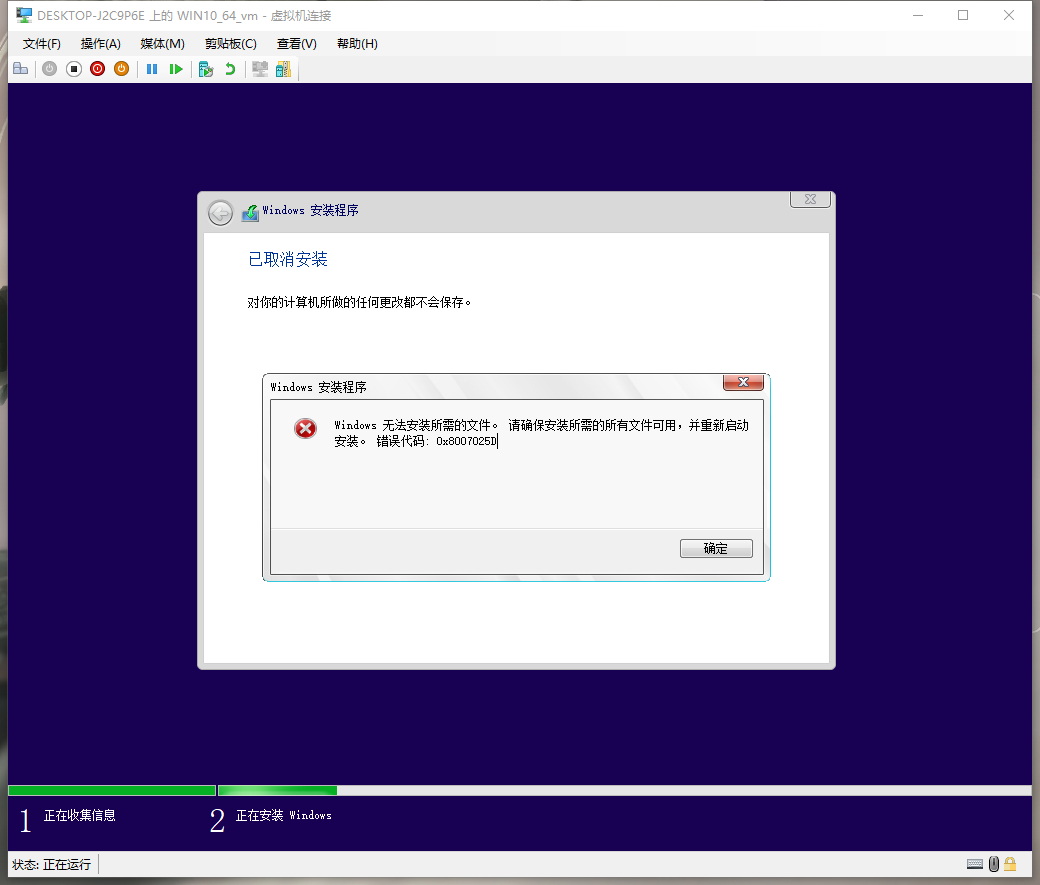The width and height of the screenshot is (1040, 885).
Task: Open the 操作(A) menu
Action: coord(101,44)
